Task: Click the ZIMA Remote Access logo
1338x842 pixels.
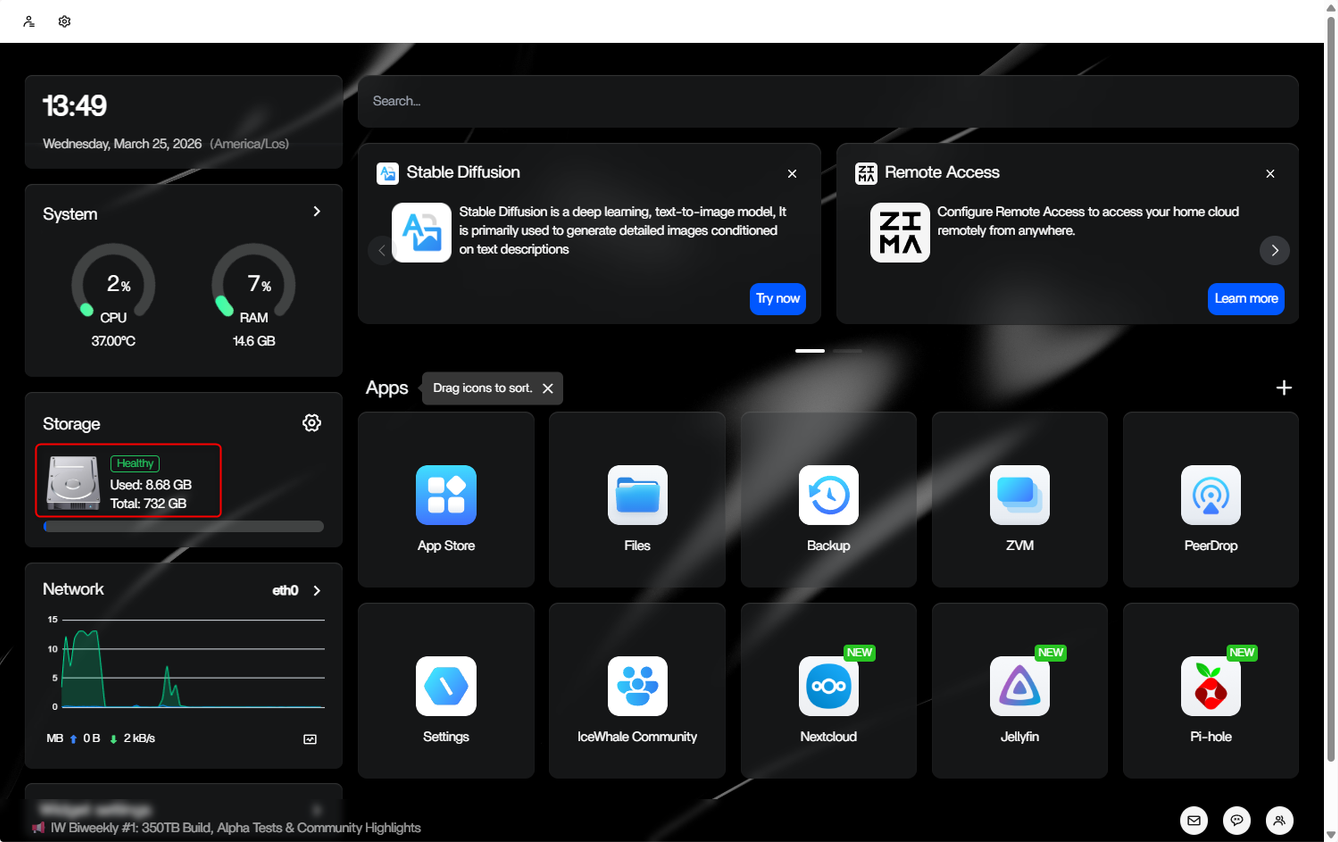Action: tap(900, 232)
